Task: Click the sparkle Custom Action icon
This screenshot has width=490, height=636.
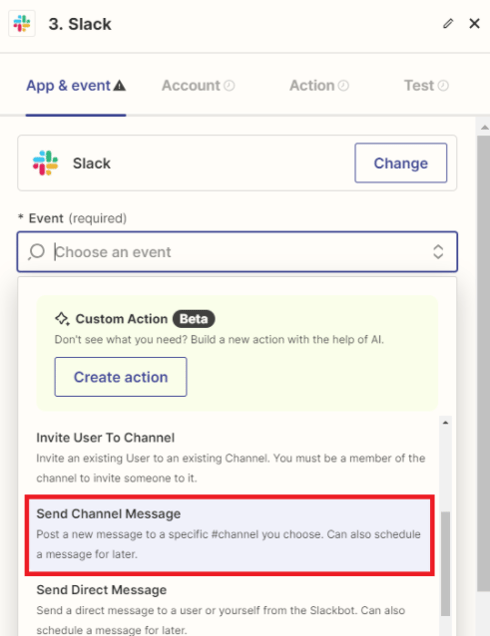Action: click(62, 319)
